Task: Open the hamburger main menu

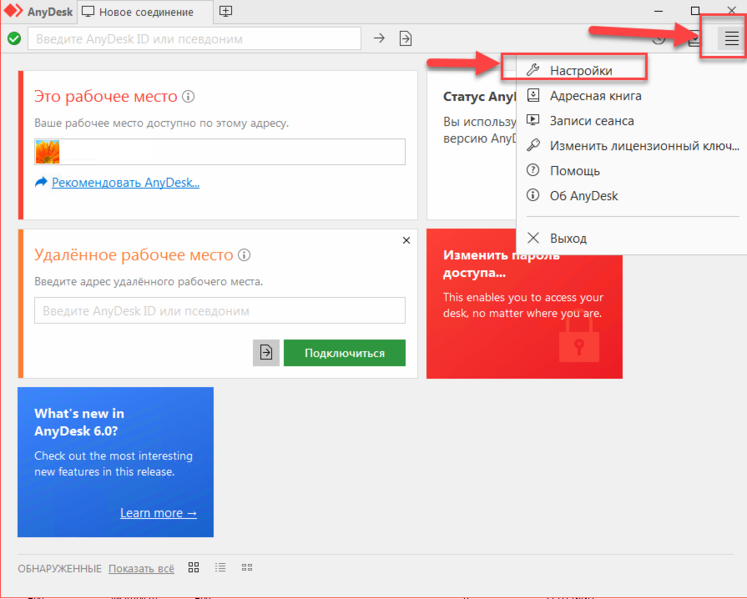Action: point(731,38)
